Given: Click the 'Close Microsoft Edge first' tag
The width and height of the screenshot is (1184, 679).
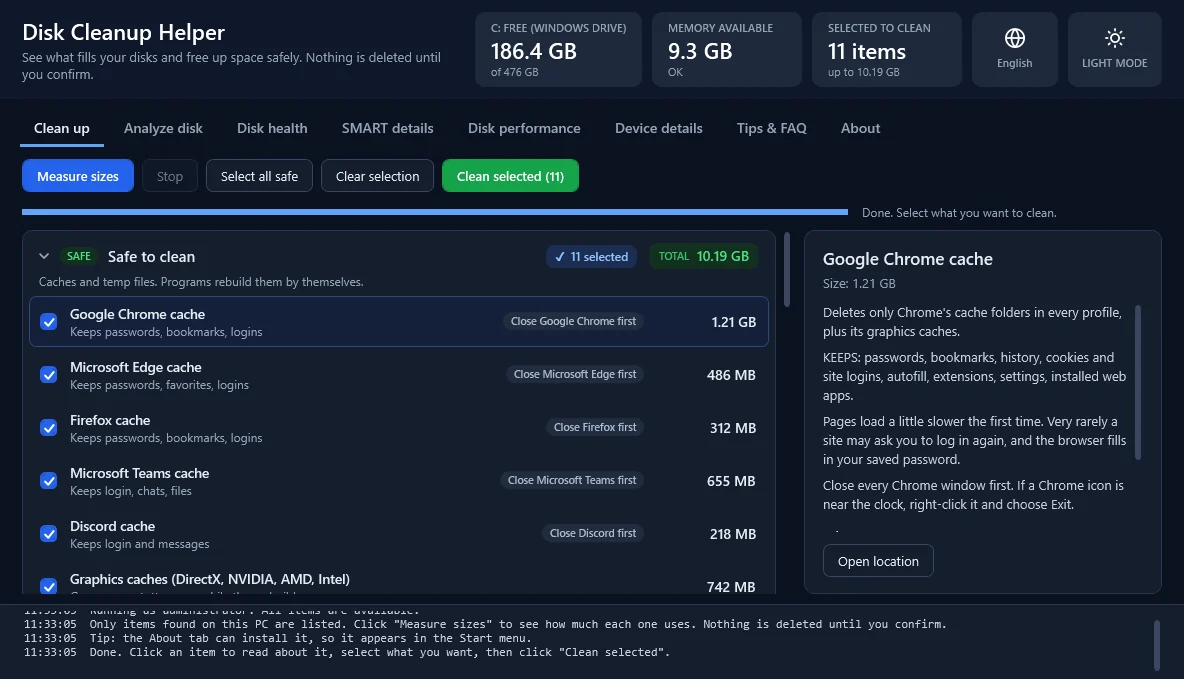Looking at the screenshot, I should (575, 374).
